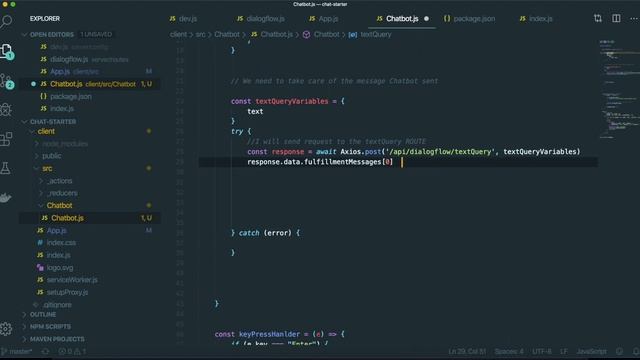The height and width of the screenshot is (360, 640).
Task: Click the Open Changes icon in editor toolbar
Action: (598, 19)
